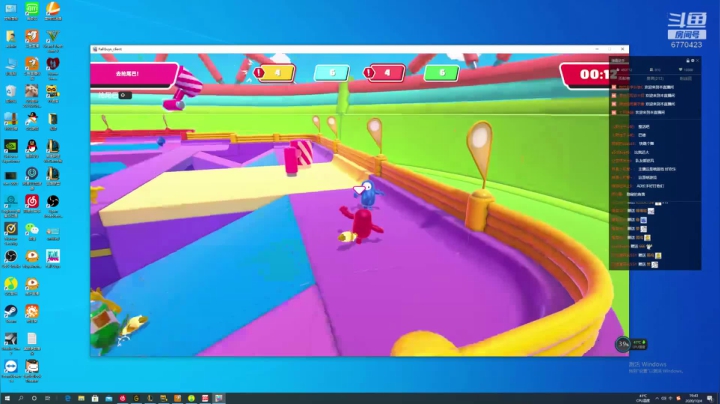Click the cyan team score badge
The image size is (720, 404).
click(x=332, y=73)
